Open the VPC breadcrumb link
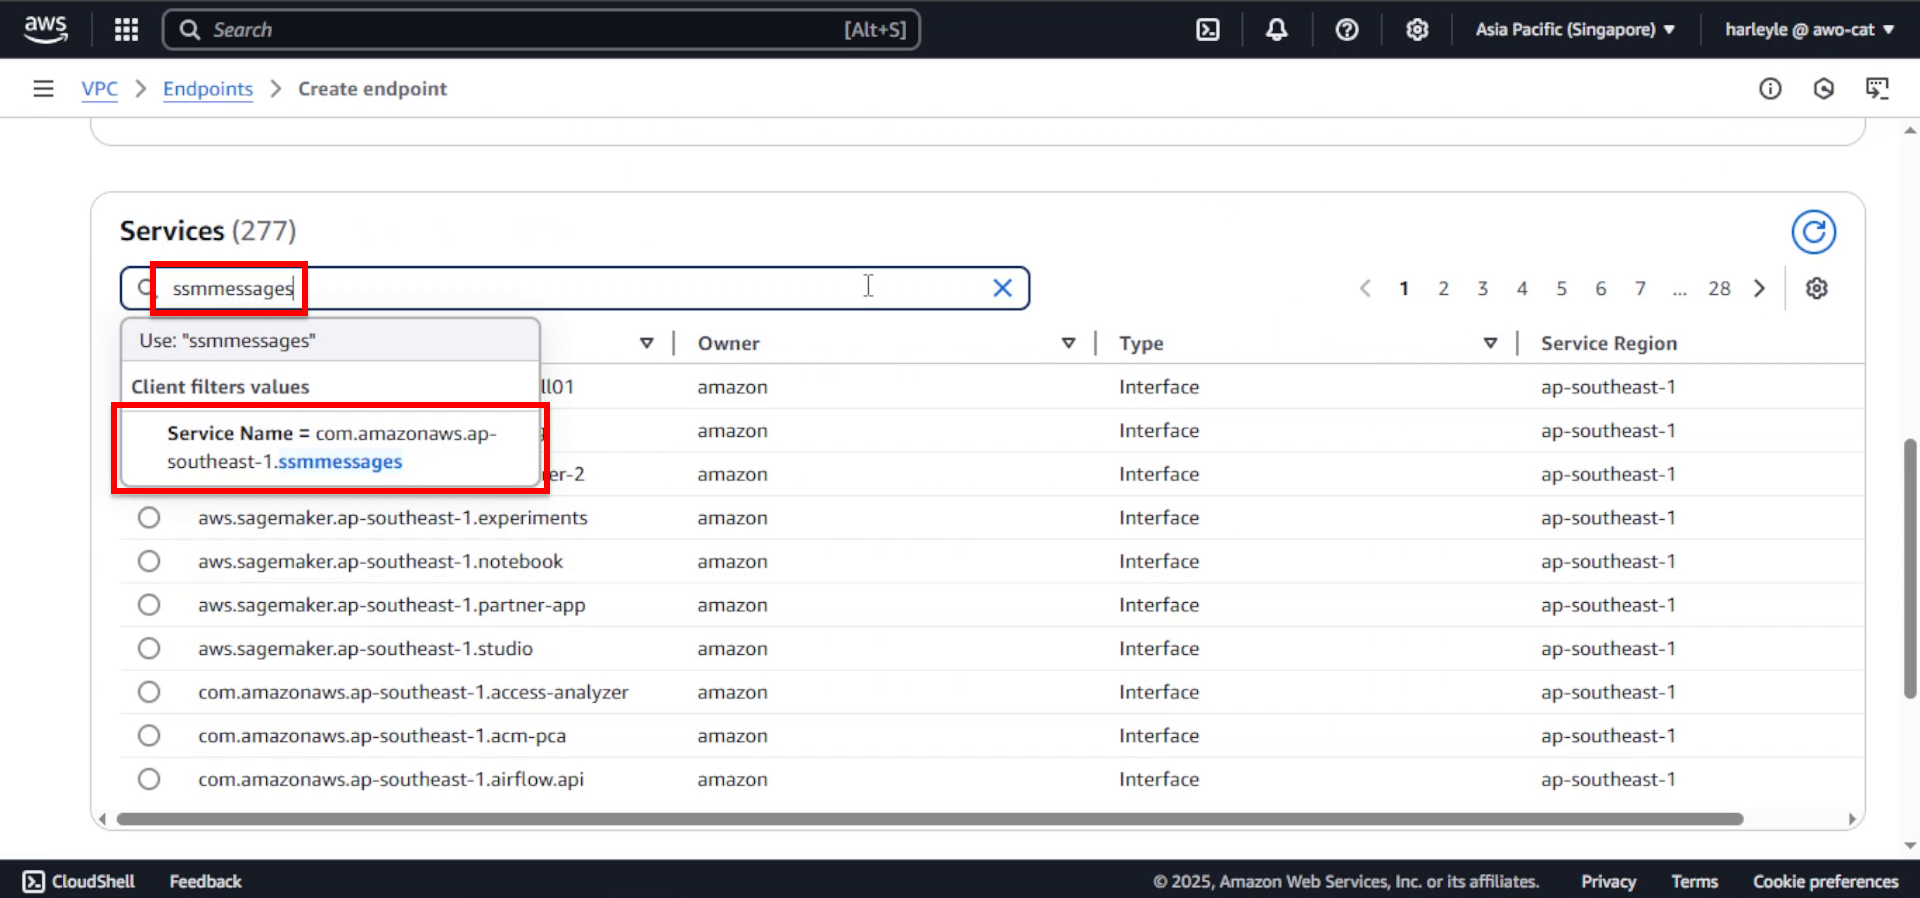The height and width of the screenshot is (898, 1920). [x=99, y=89]
